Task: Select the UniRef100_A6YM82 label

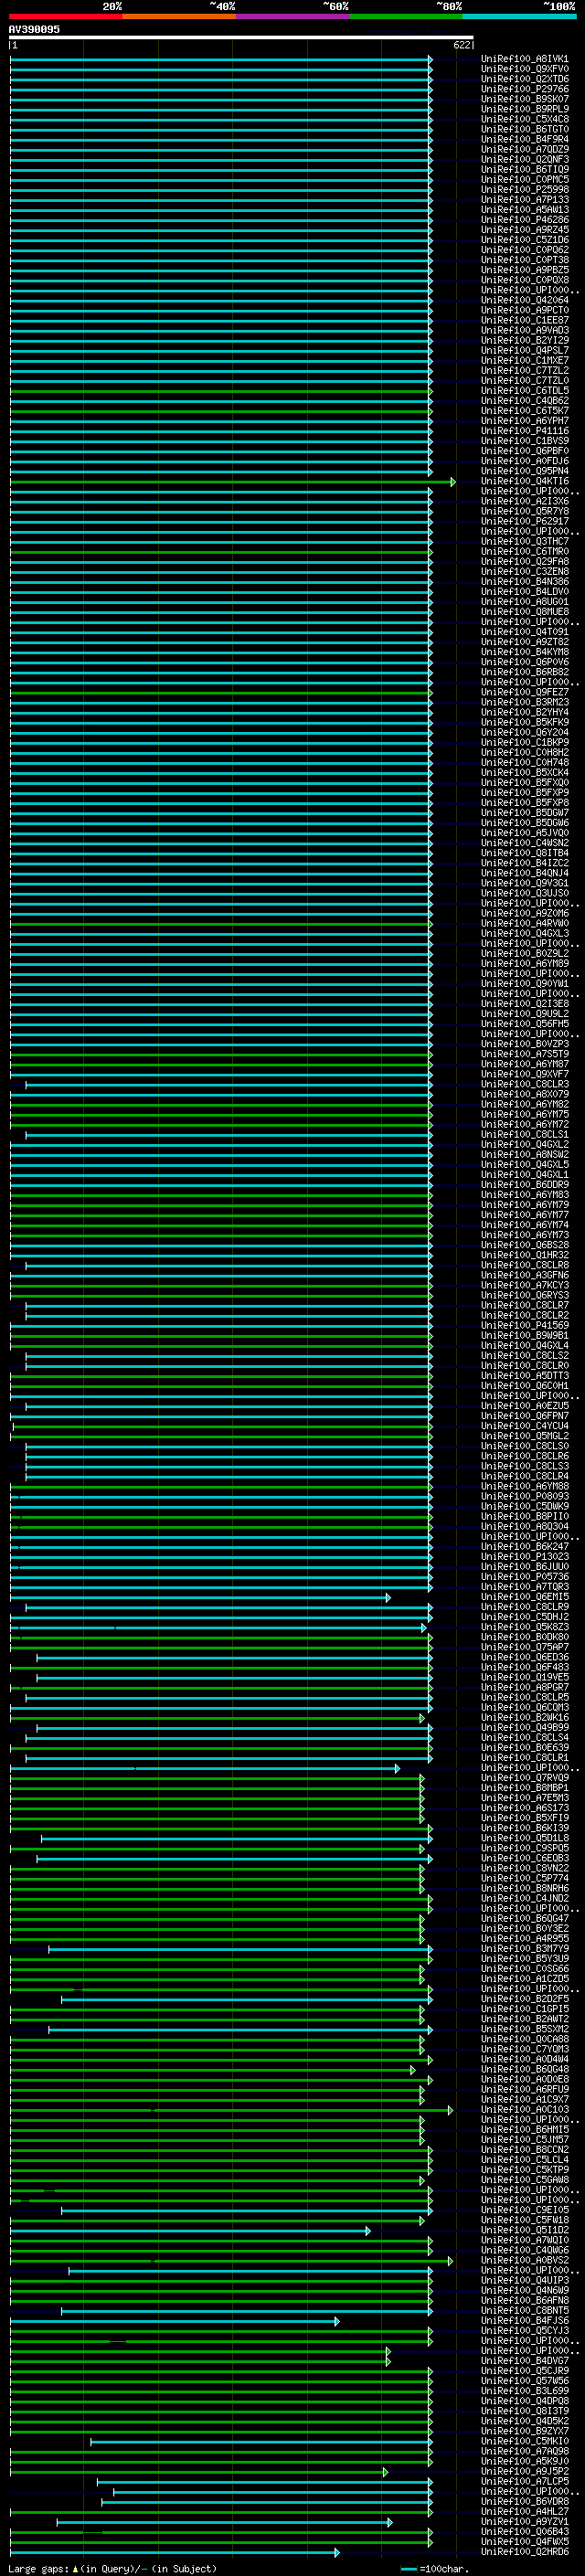Action: point(524,1104)
